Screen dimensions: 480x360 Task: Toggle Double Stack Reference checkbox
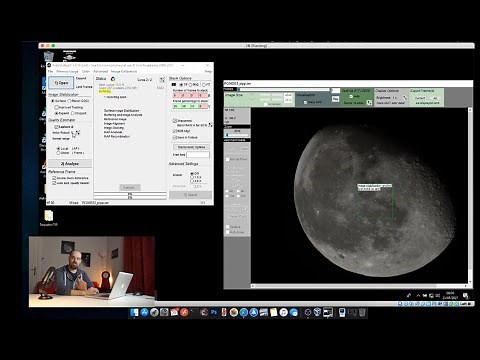click(x=70, y=178)
